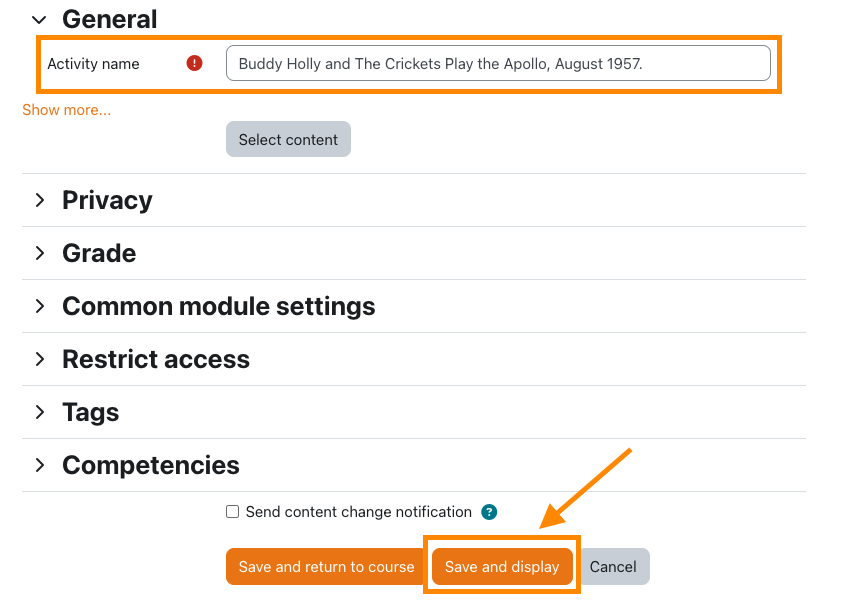
Task: Open help icon beside content change notification
Action: [x=489, y=512]
